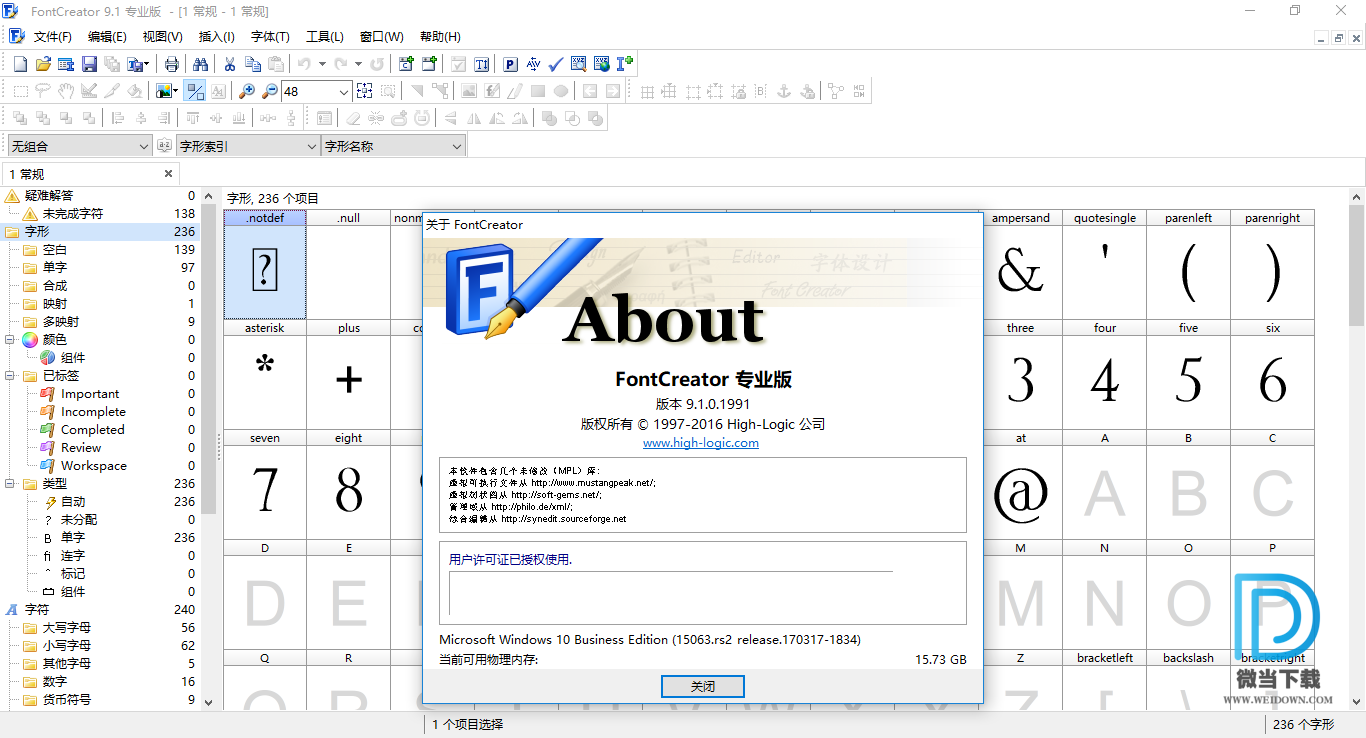
Task: Click the Print toolbar icon
Action: (x=172, y=64)
